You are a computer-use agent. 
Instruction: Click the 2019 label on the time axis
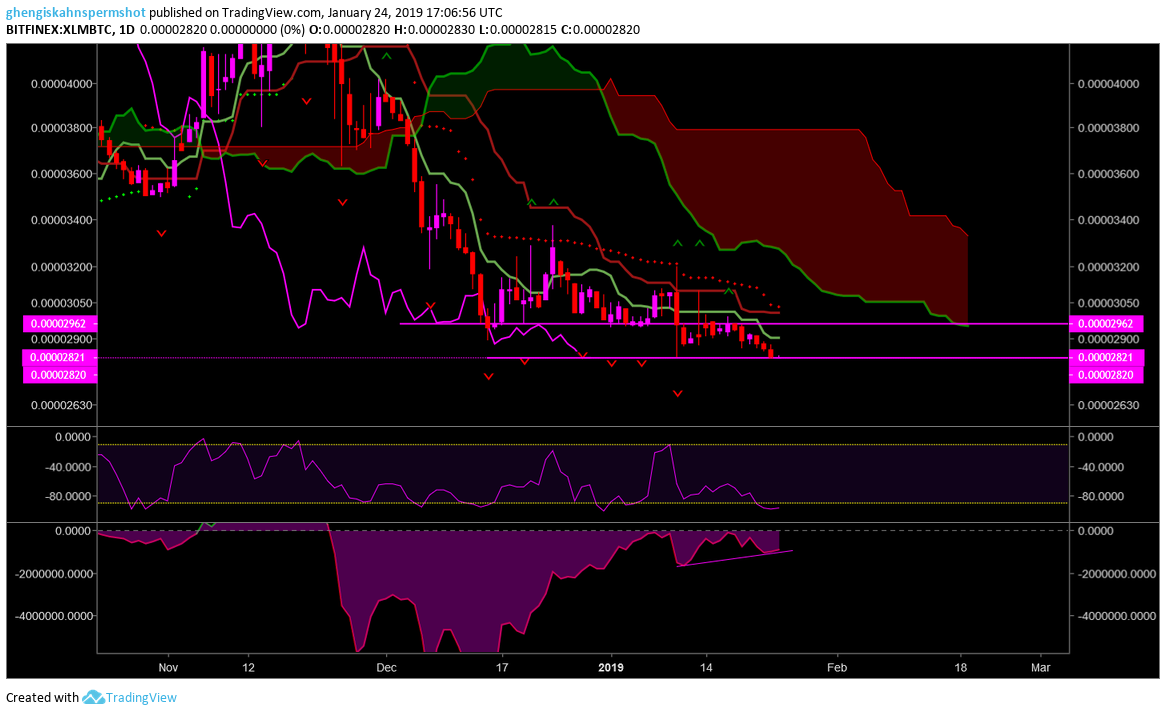(x=611, y=667)
